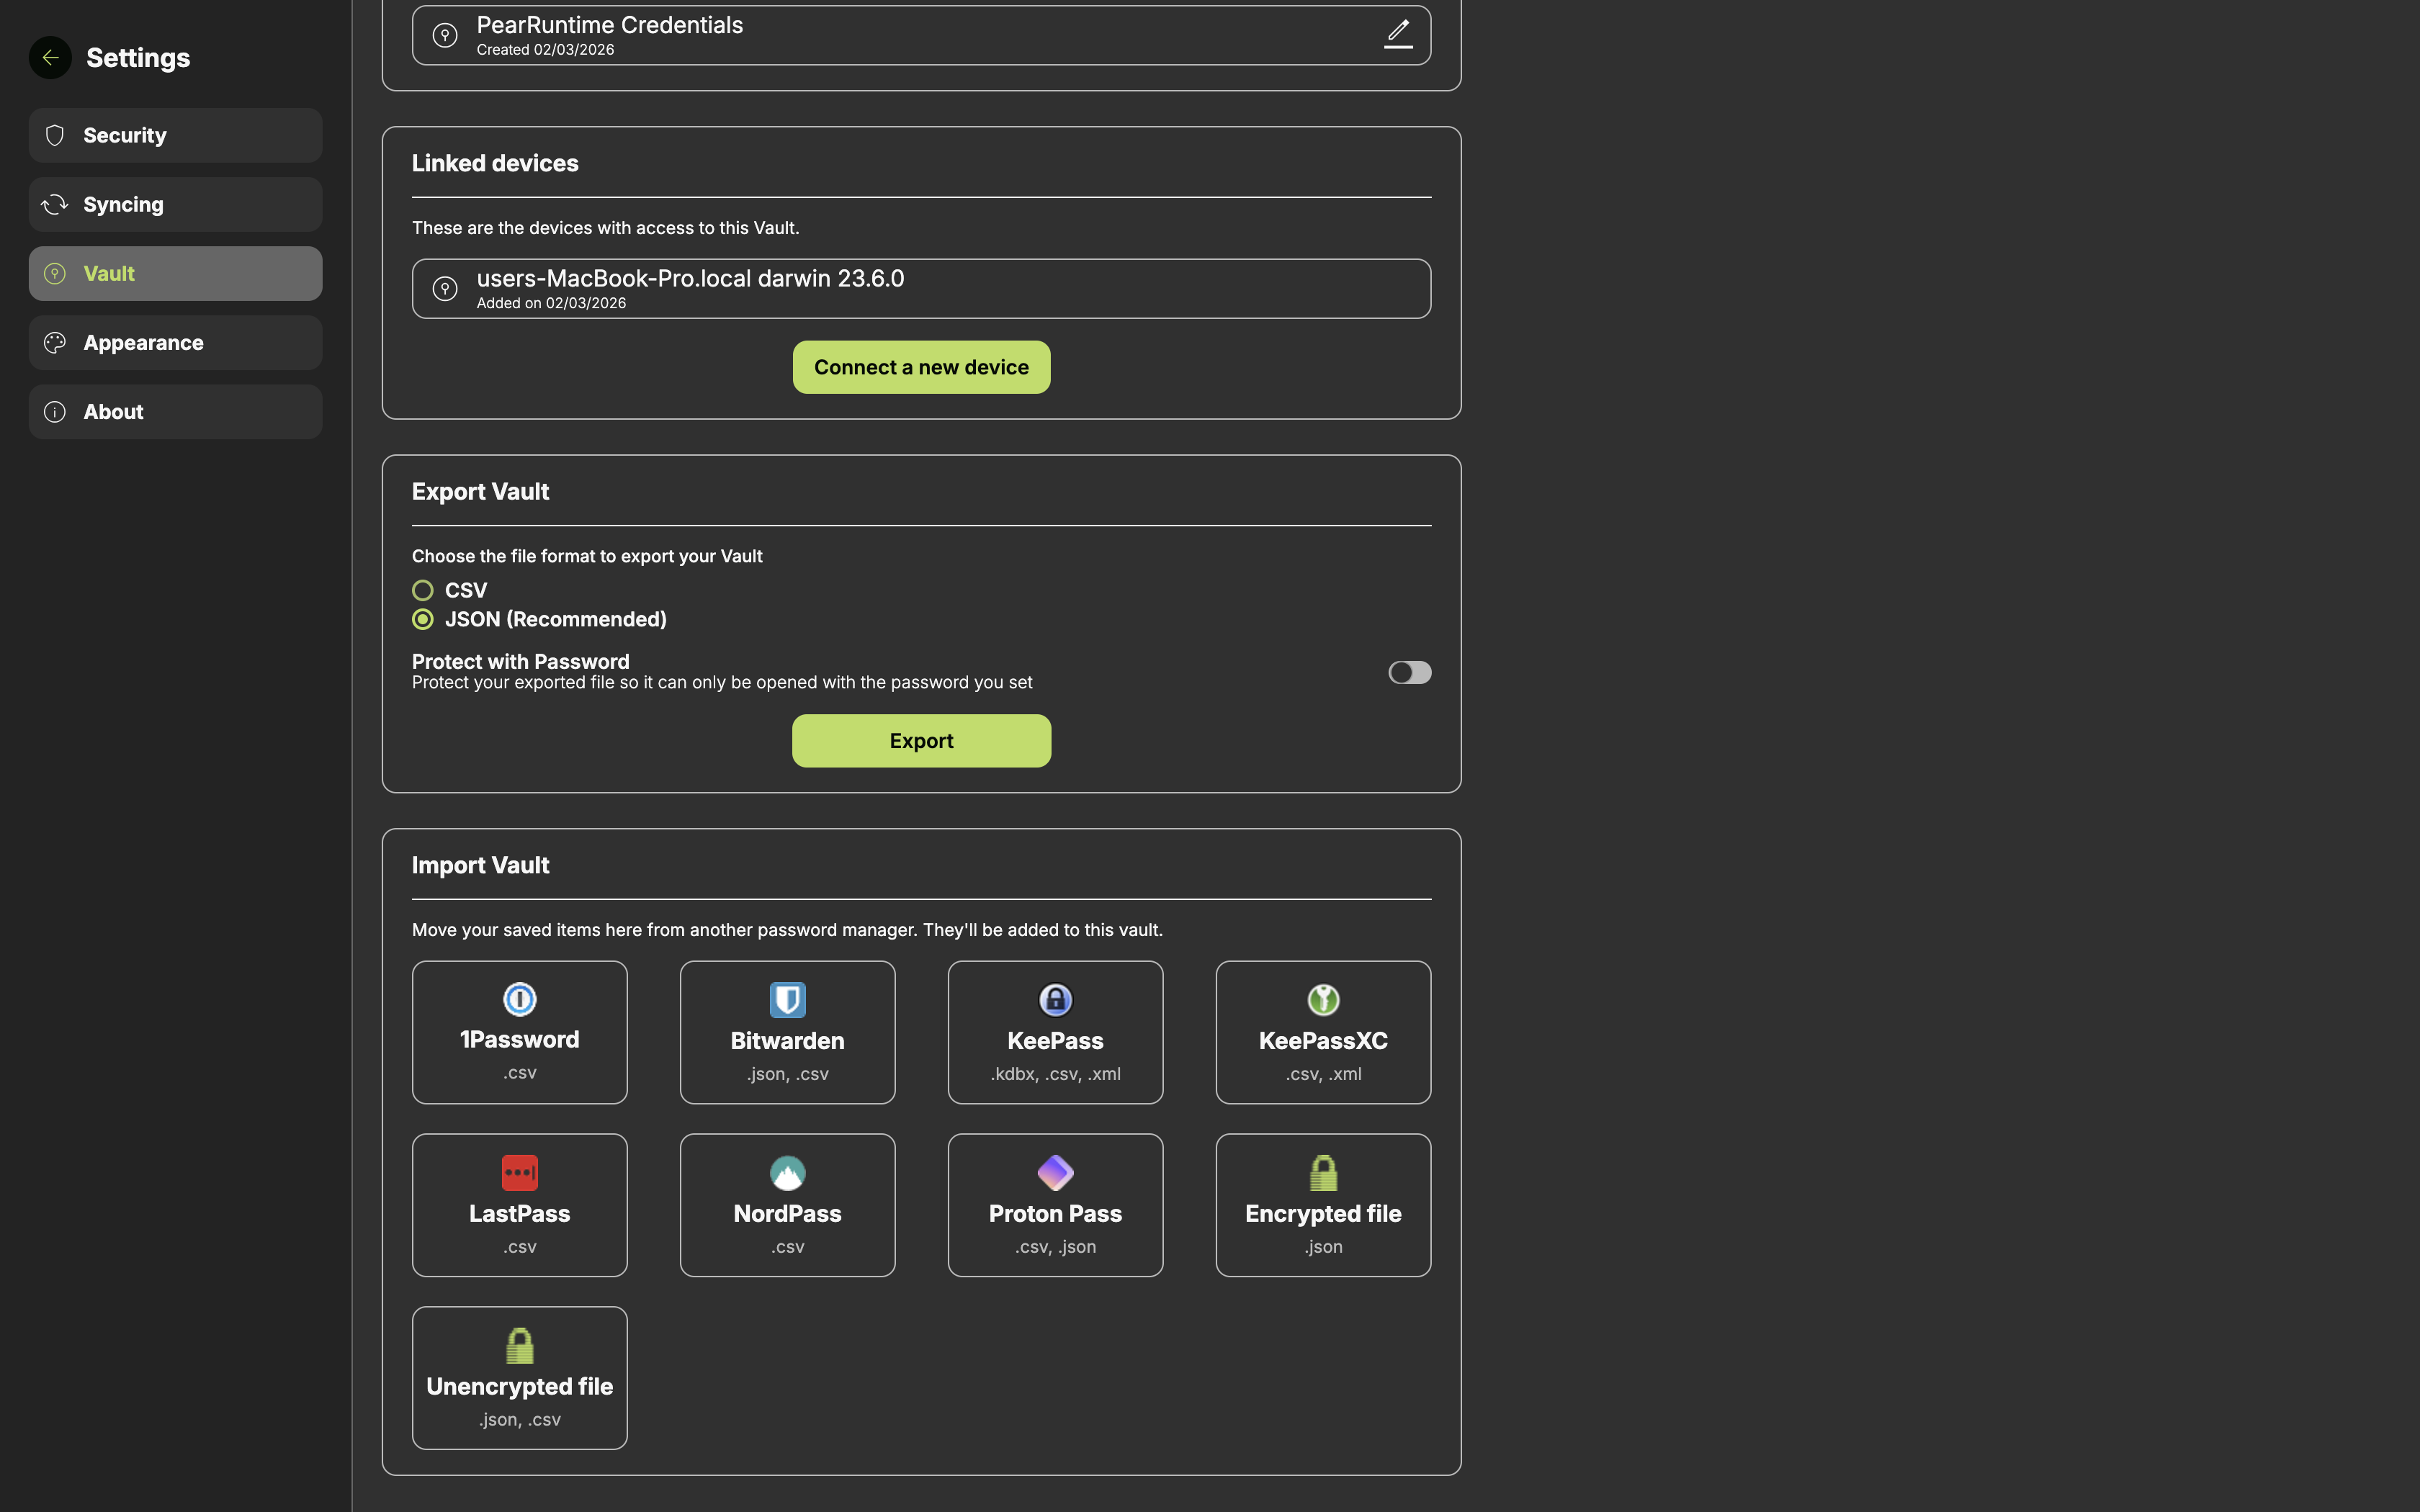Click the back arrow beside Settings
2420x1512 pixels.
coord(50,57)
